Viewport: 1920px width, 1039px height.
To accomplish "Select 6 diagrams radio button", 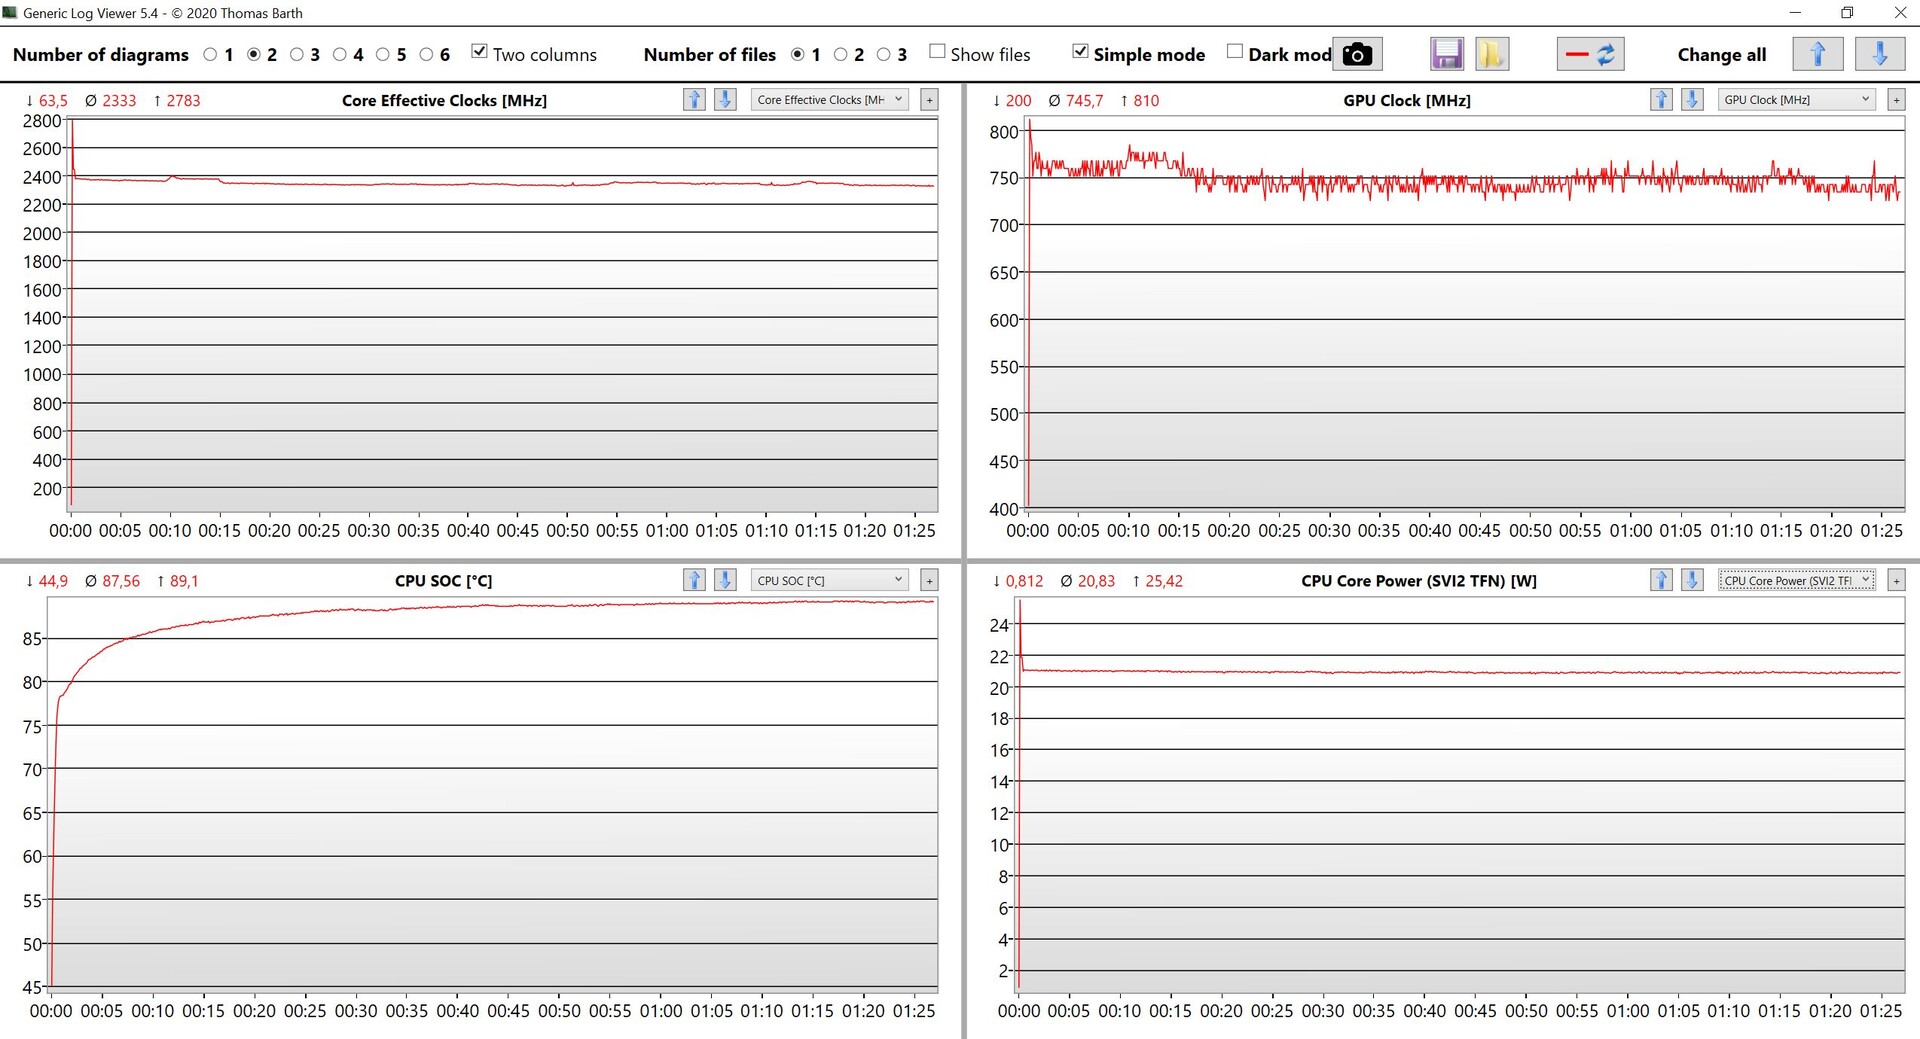I will 426,55.
